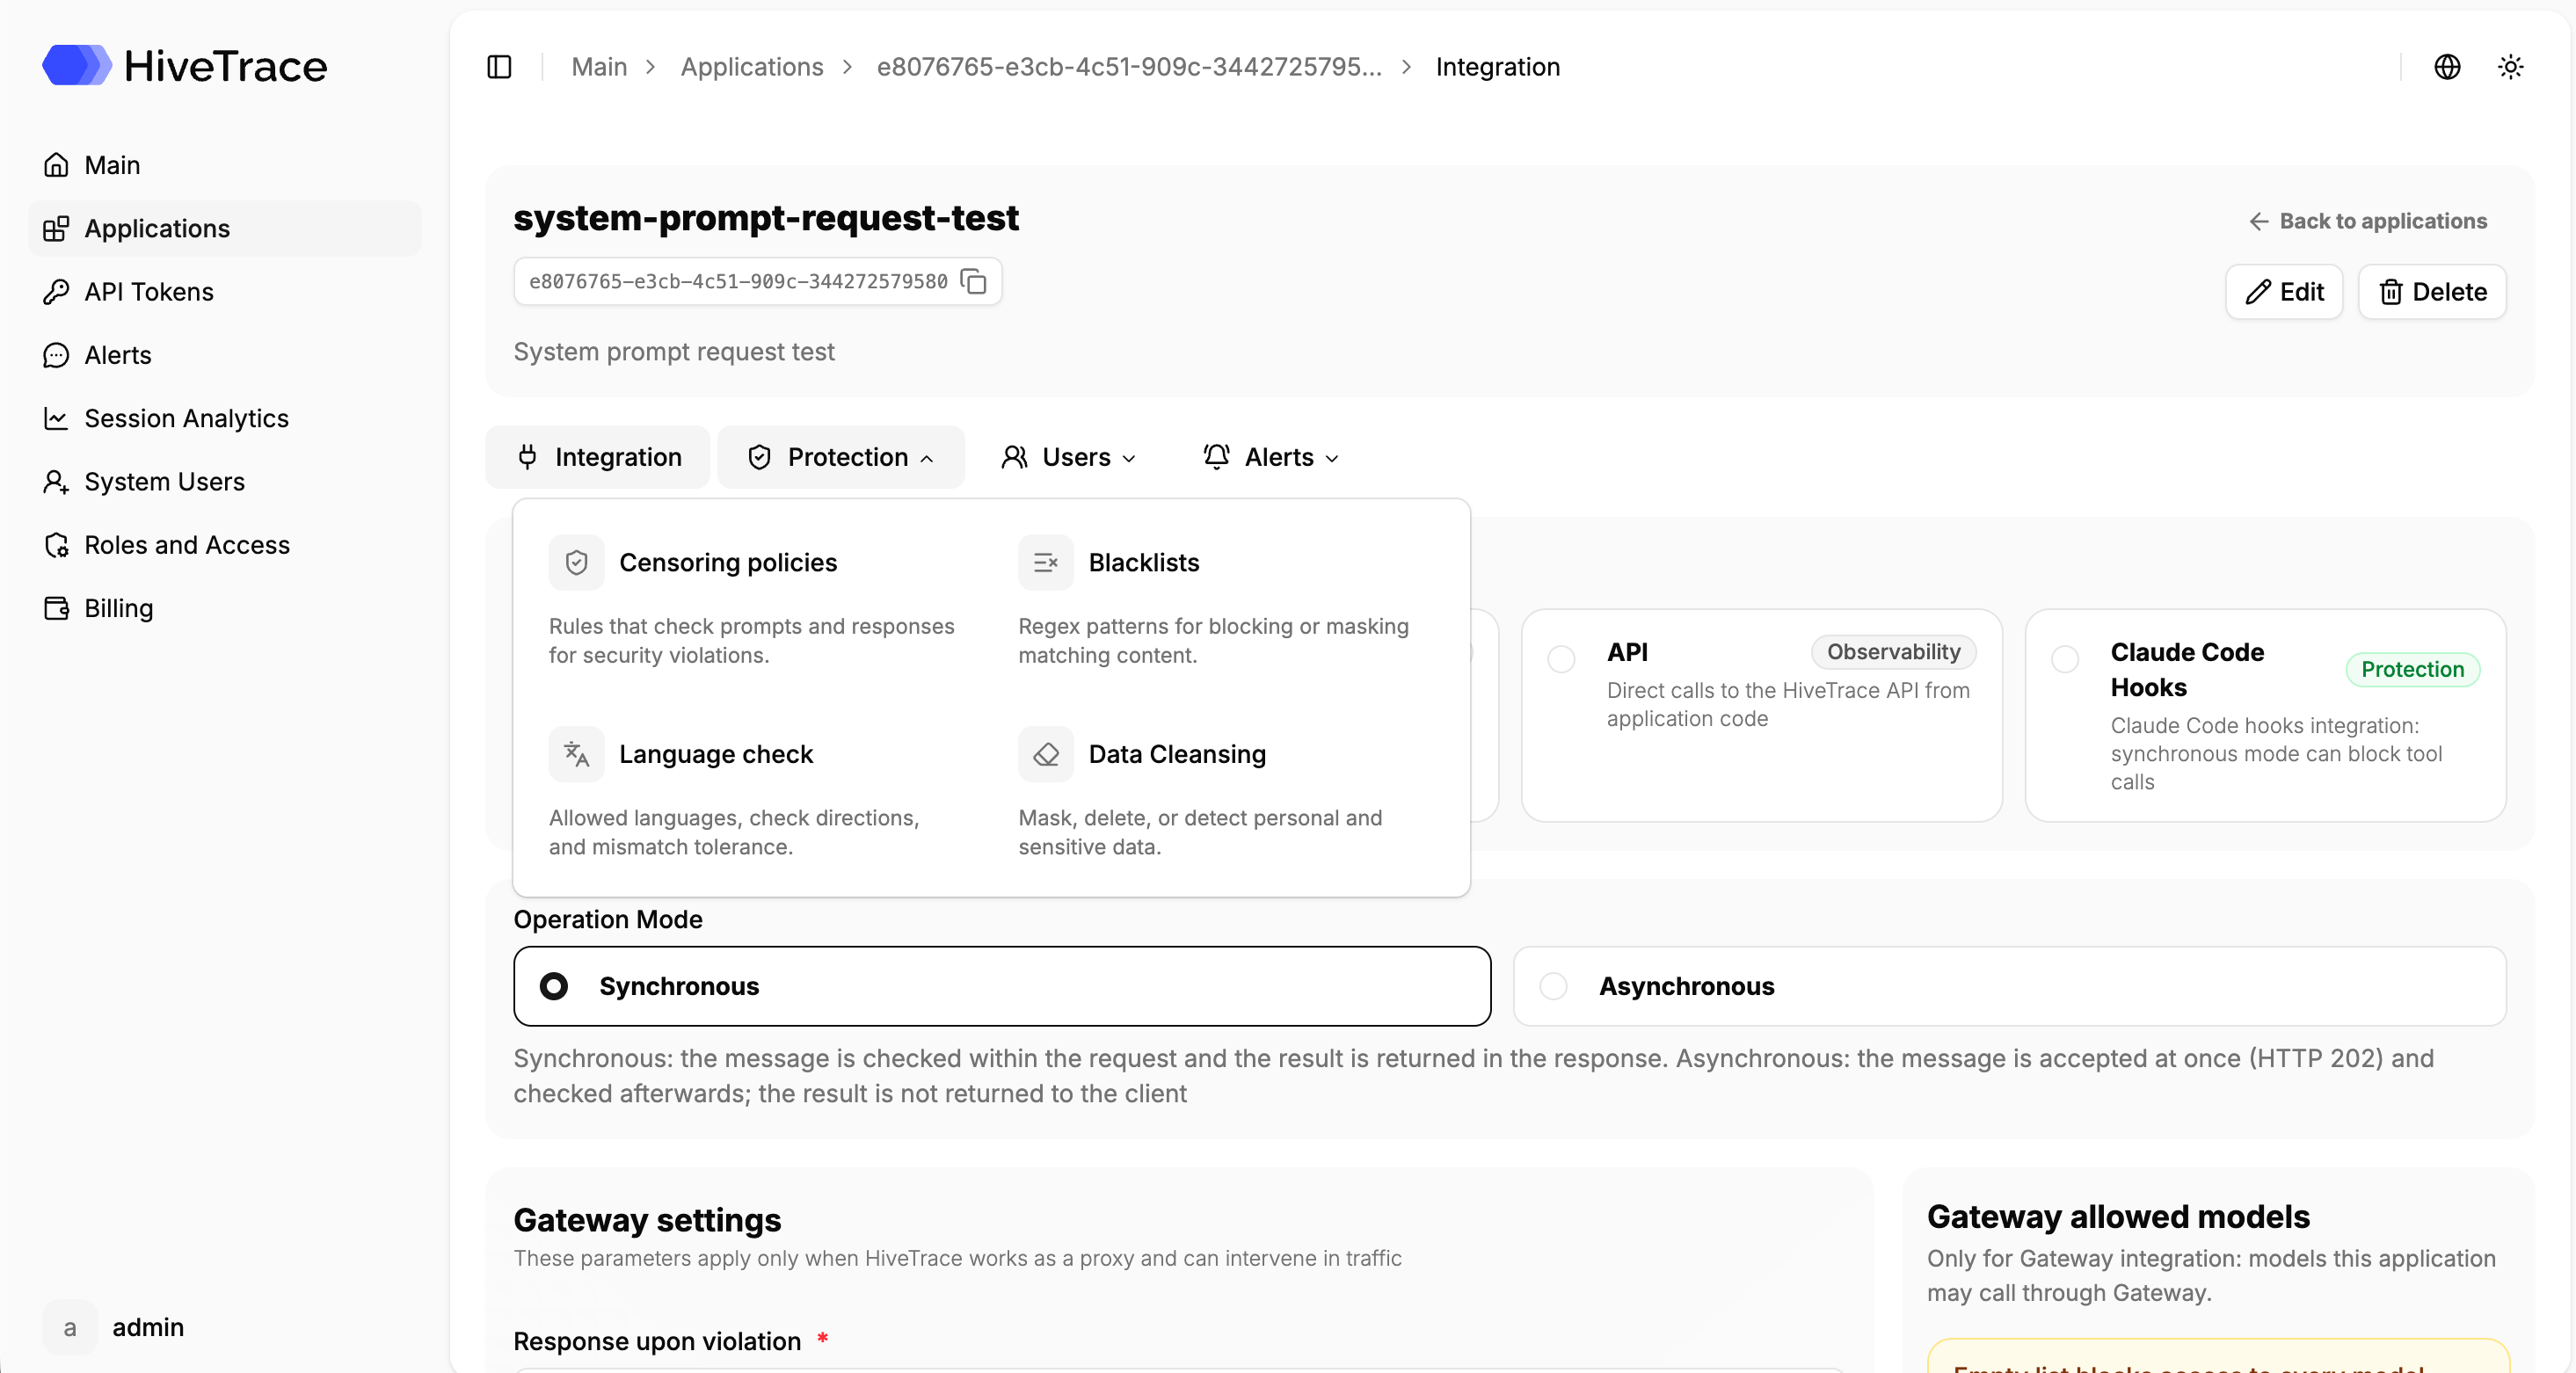Click the Language check translate icon
This screenshot has height=1373, width=2576.
pyautogui.click(x=577, y=754)
